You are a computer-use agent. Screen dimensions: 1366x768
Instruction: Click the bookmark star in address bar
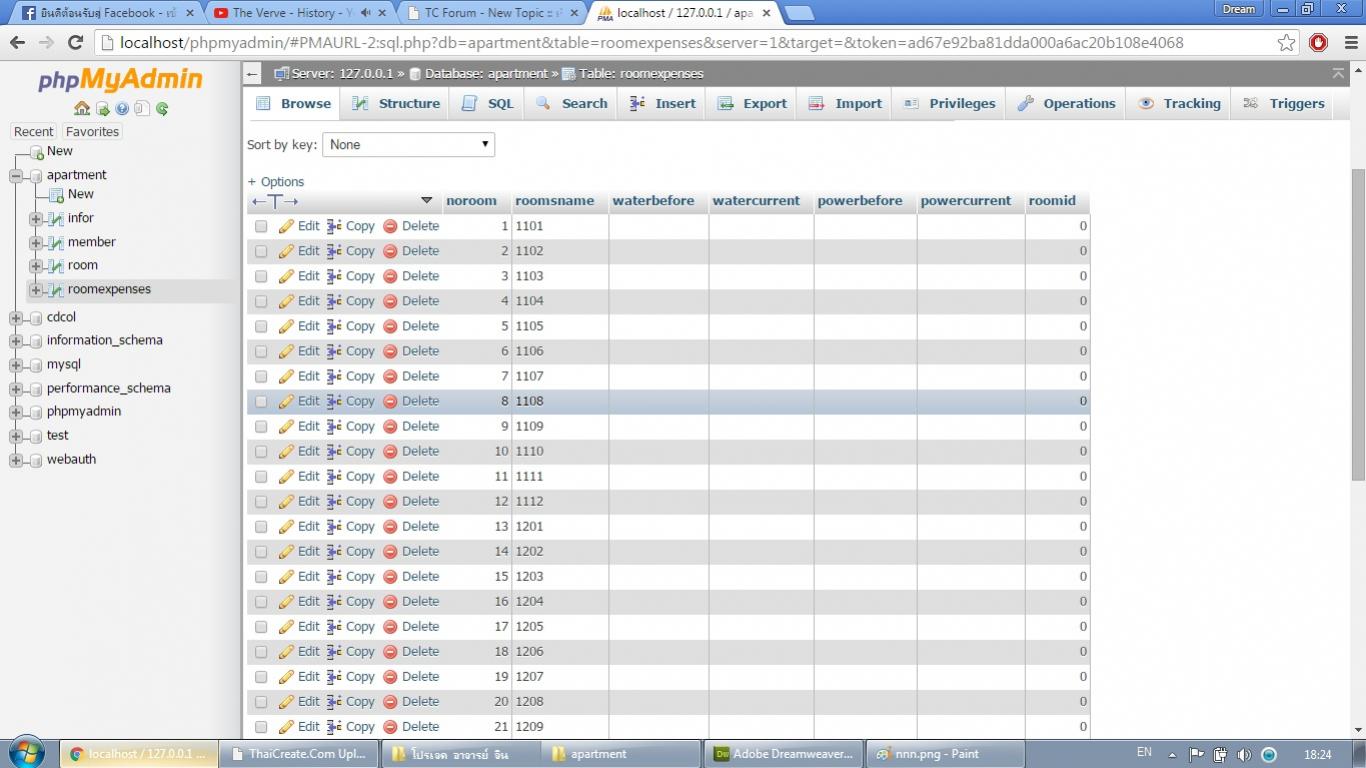click(x=1286, y=43)
